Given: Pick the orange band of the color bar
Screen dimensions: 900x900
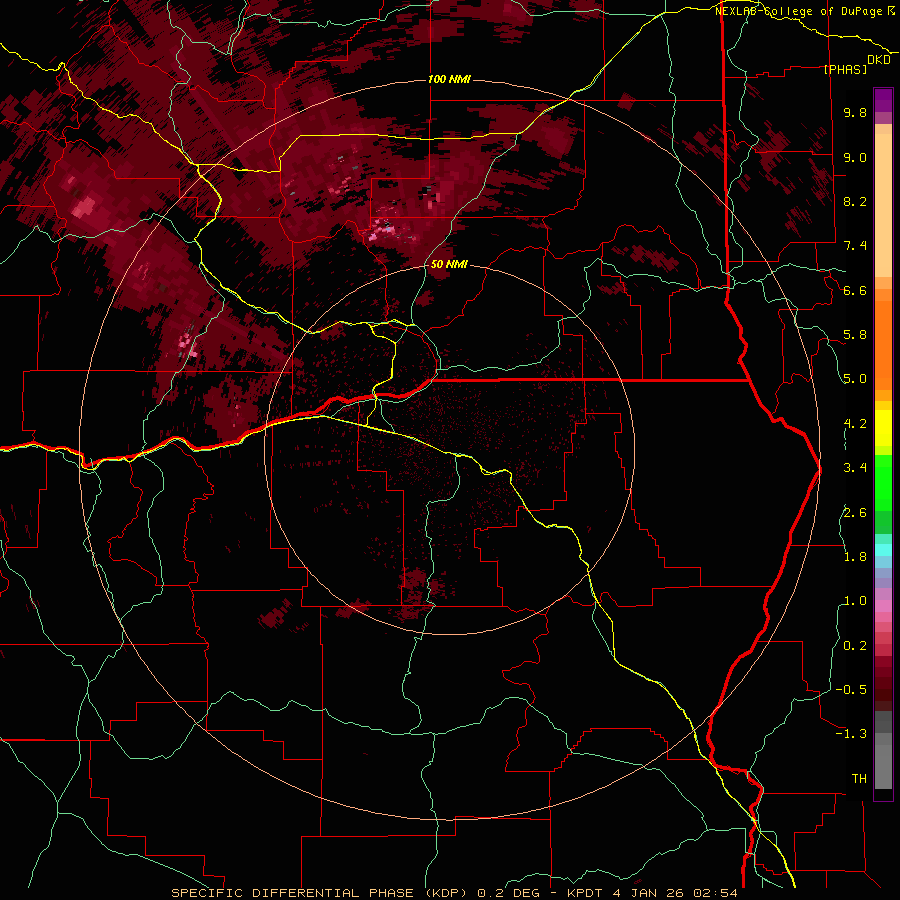Looking at the screenshot, I should [x=883, y=344].
